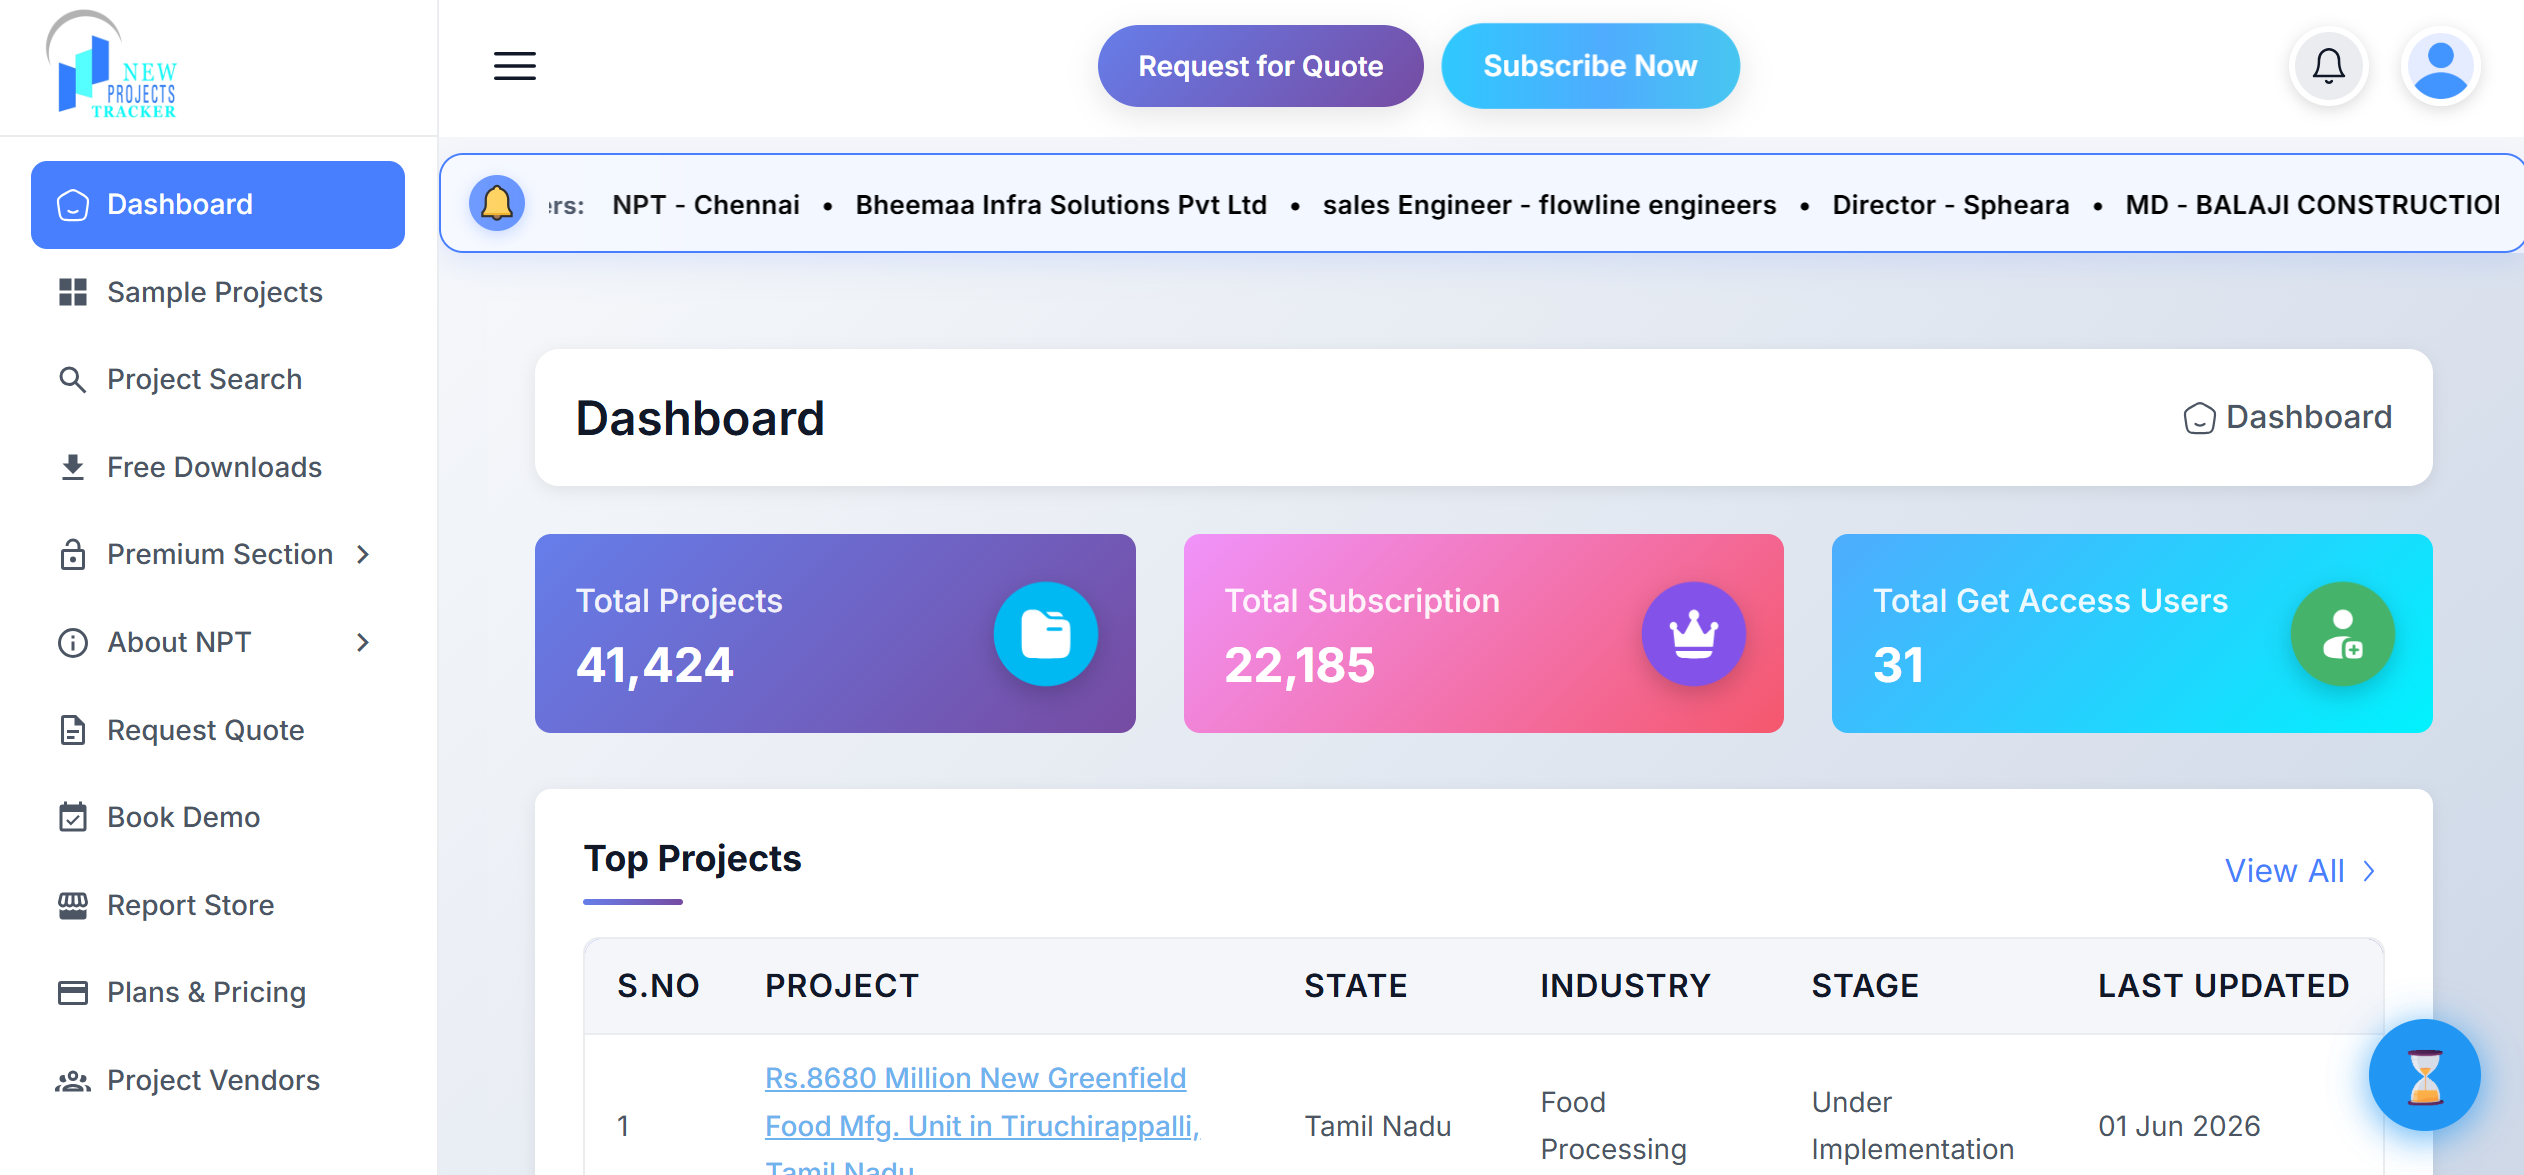Toggle the hamburger menu icon
This screenshot has width=2524, height=1175.
coord(515,66)
